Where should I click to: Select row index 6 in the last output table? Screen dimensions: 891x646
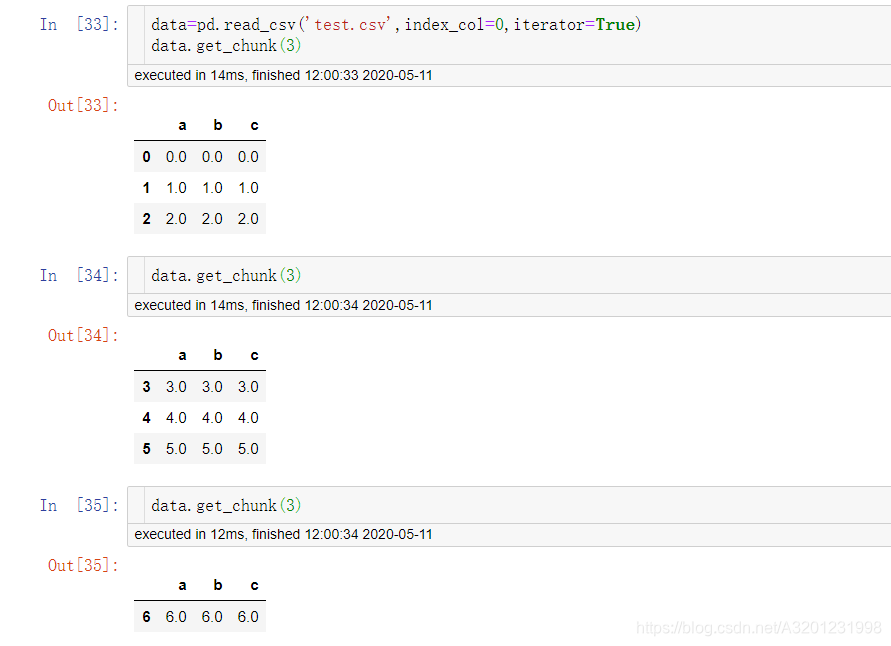[x=146, y=616]
